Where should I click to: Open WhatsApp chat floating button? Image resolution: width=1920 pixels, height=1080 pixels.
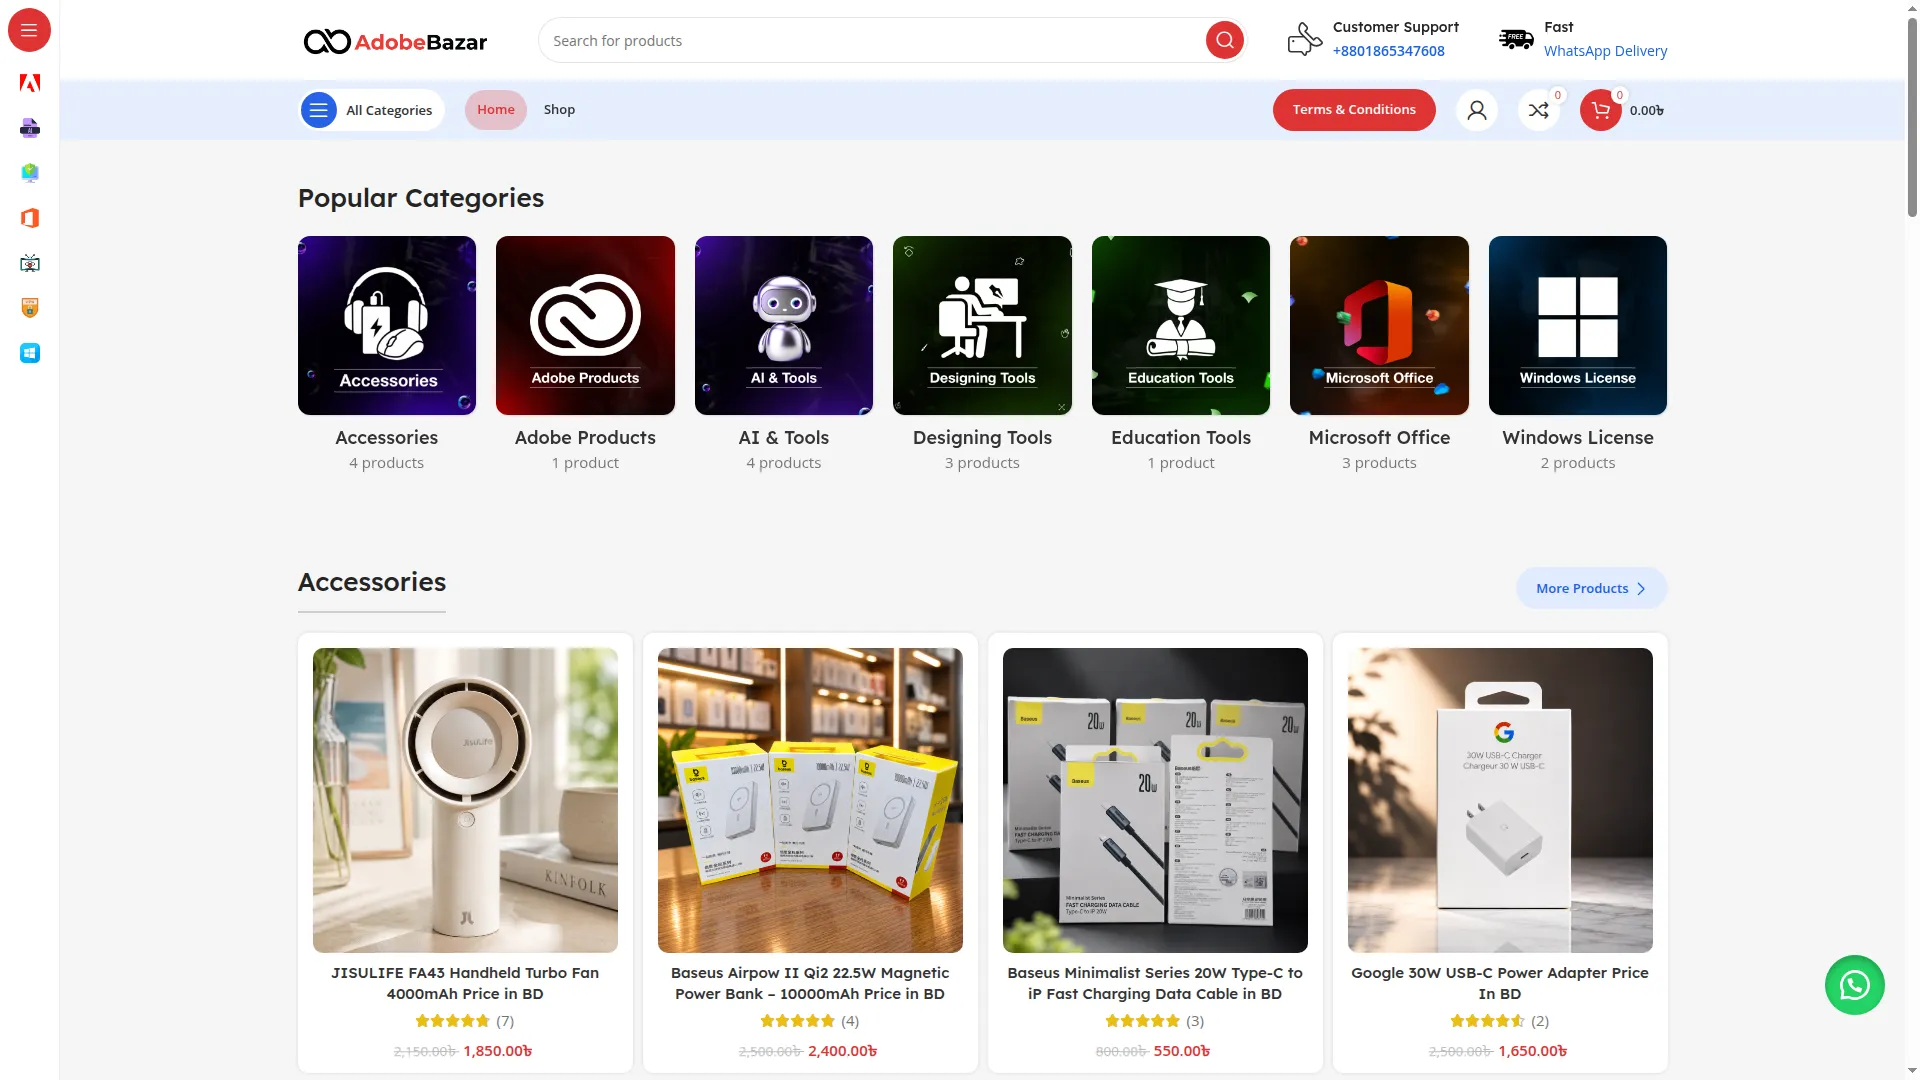(x=1855, y=985)
